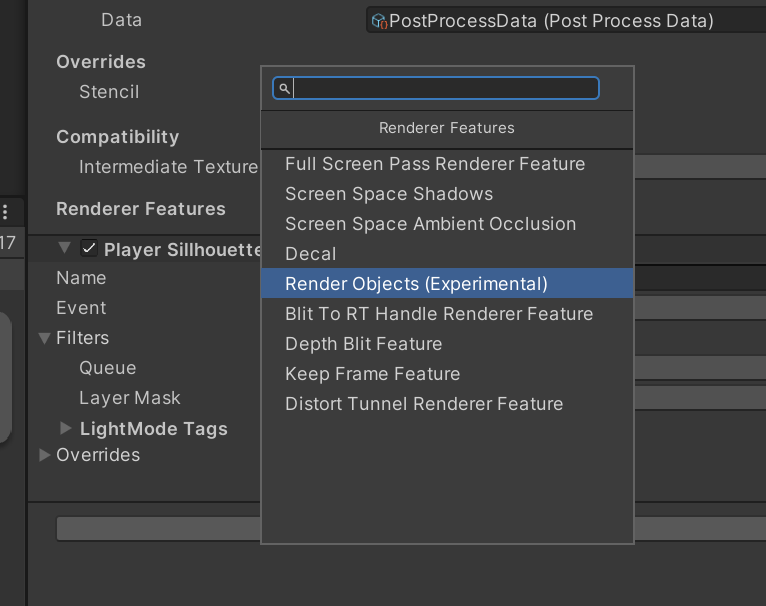Toggle the Player Sillhouette feature checkbox

(x=89, y=249)
